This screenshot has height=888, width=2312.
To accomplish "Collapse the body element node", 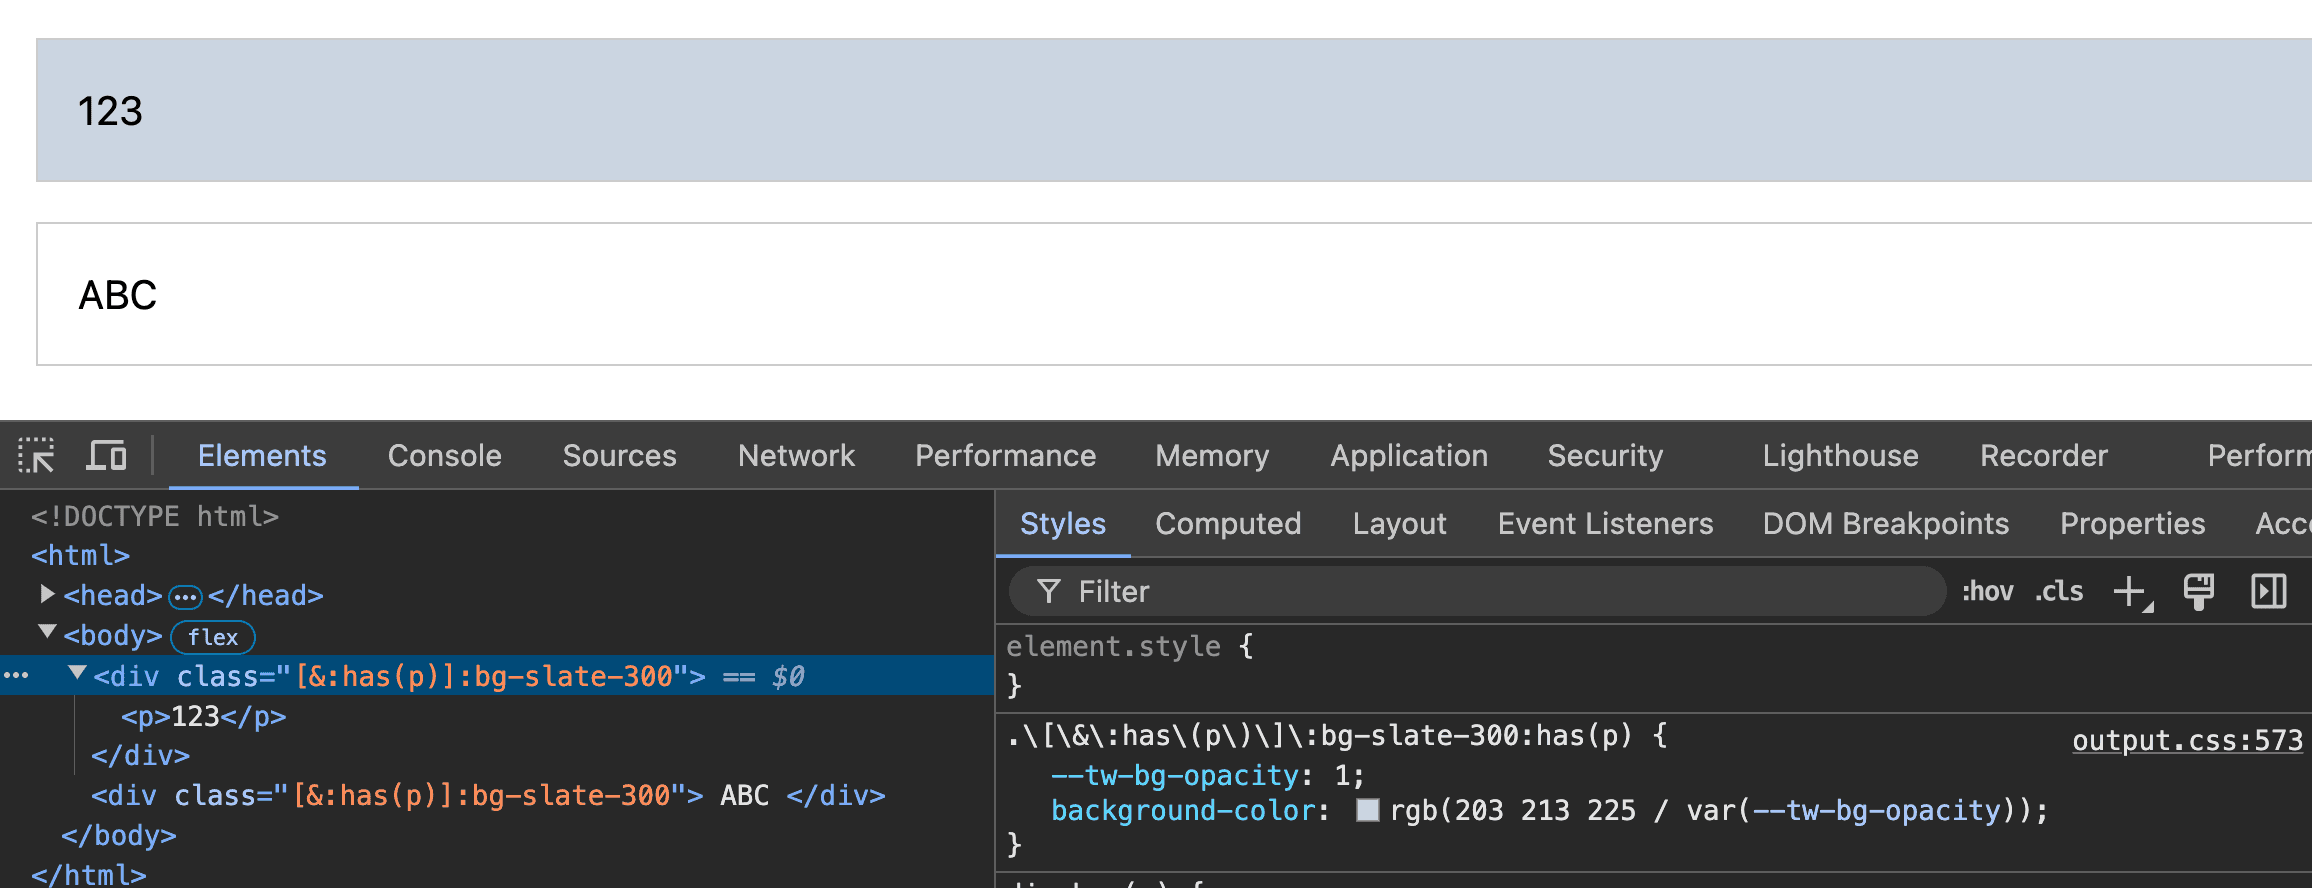I will pos(46,633).
